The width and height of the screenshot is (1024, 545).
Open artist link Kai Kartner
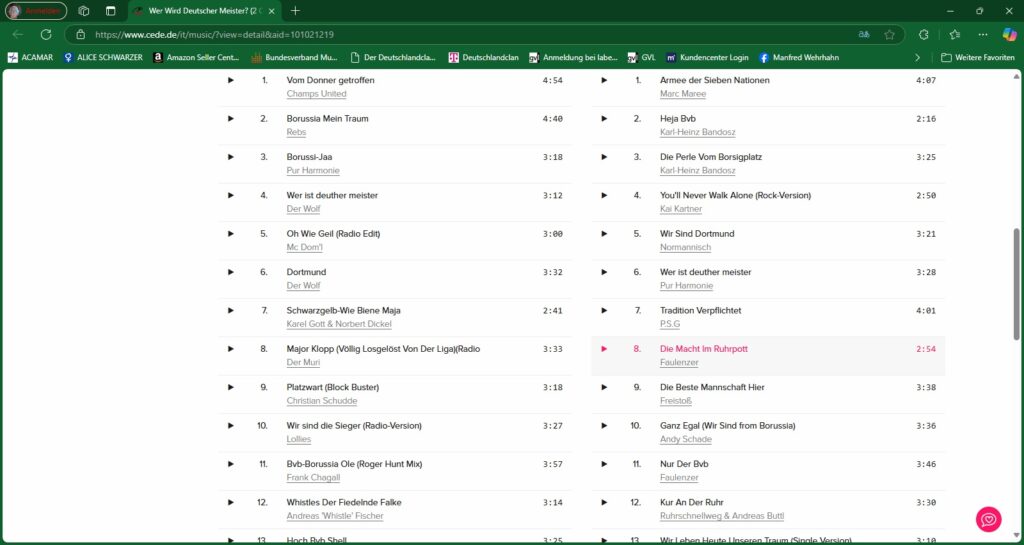681,209
